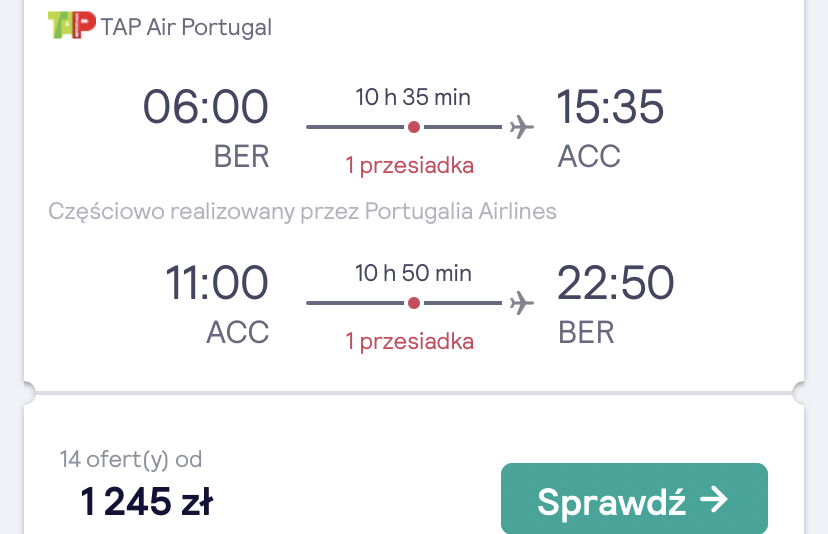Click the outbound flight airplane icon
The height and width of the screenshot is (534, 828).
coord(522,127)
